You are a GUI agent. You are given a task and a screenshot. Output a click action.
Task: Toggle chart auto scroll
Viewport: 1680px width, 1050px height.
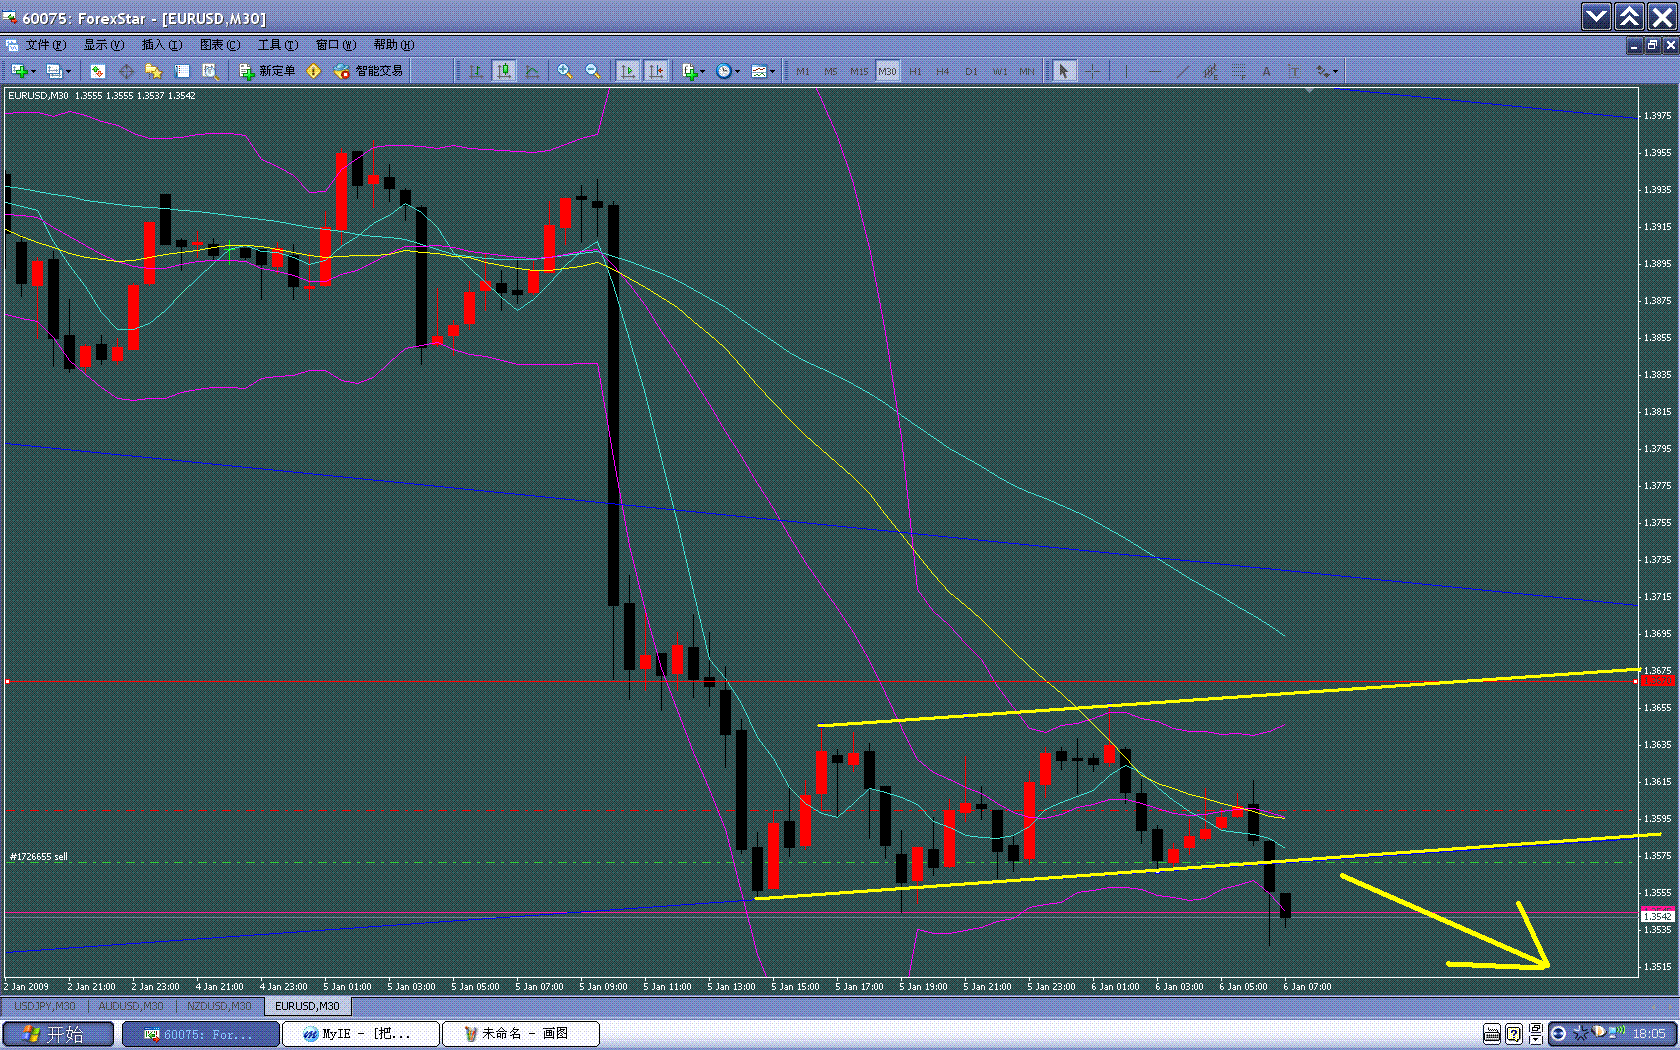(628, 71)
